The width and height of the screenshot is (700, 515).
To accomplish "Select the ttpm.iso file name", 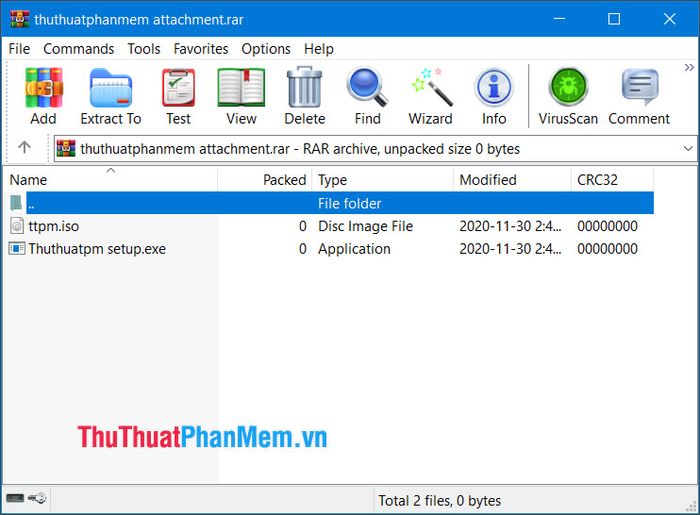I will click(54, 226).
